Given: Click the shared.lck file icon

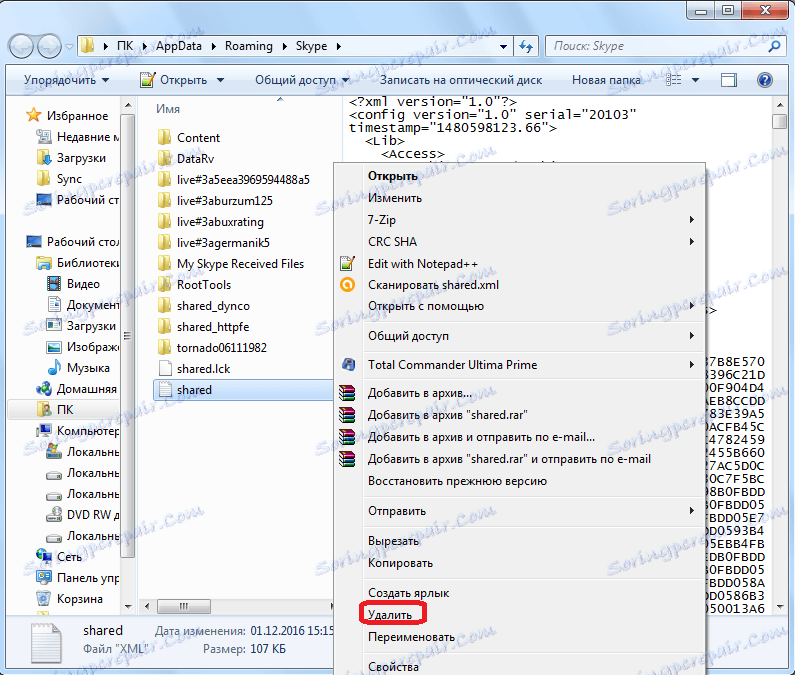Looking at the screenshot, I should (165, 369).
